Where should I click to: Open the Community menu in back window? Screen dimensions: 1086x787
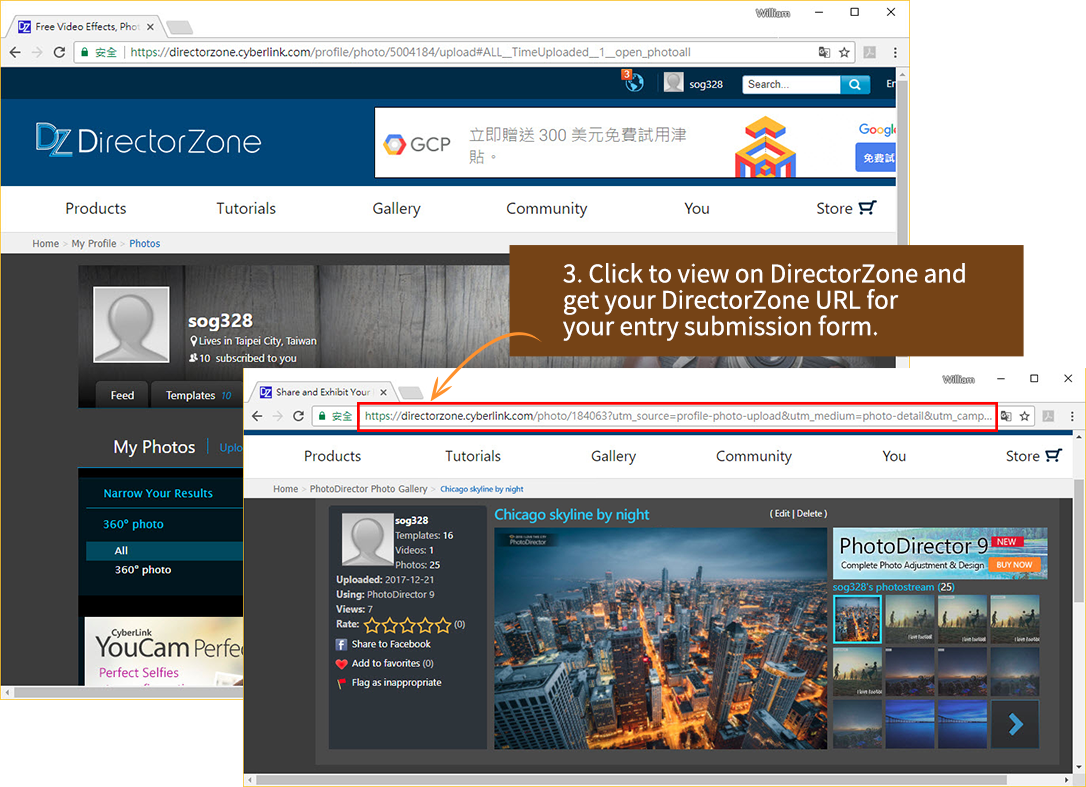[x=546, y=209]
